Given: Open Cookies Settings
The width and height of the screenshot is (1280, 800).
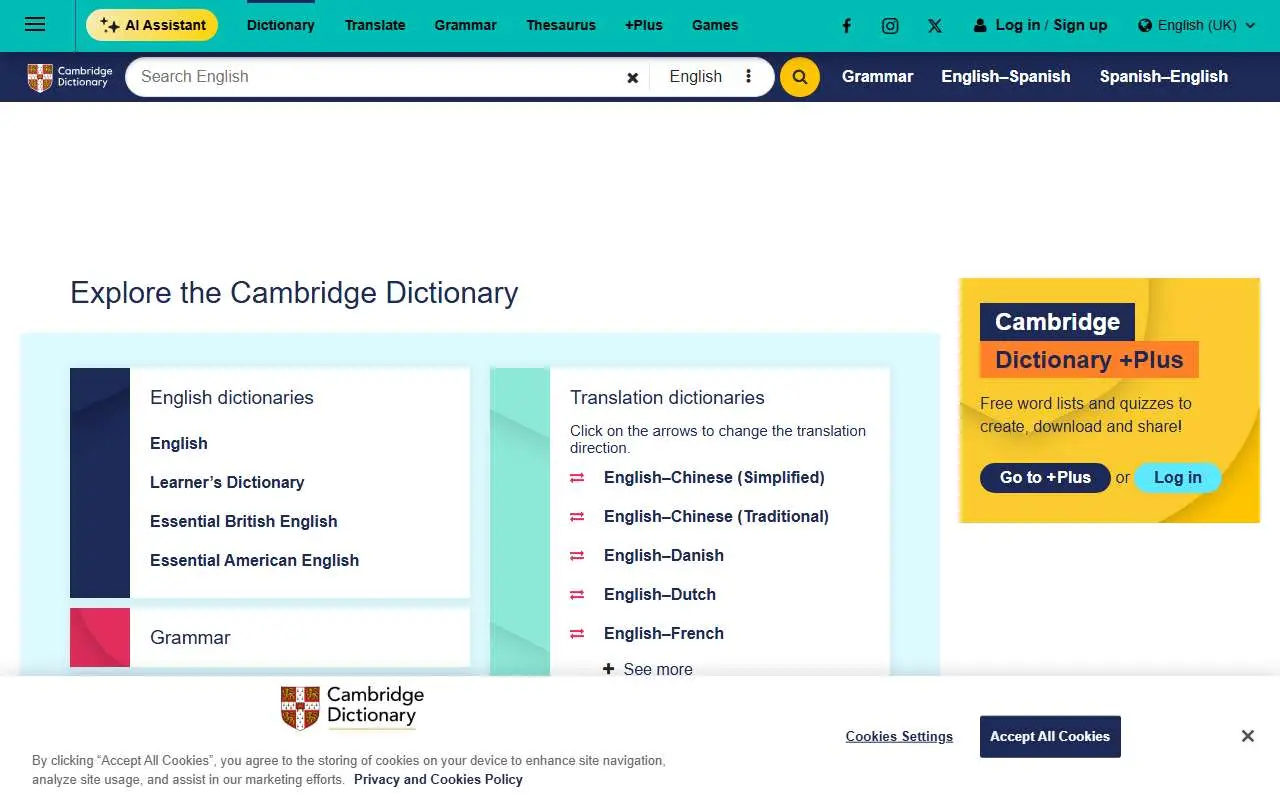Looking at the screenshot, I should pyautogui.click(x=899, y=736).
